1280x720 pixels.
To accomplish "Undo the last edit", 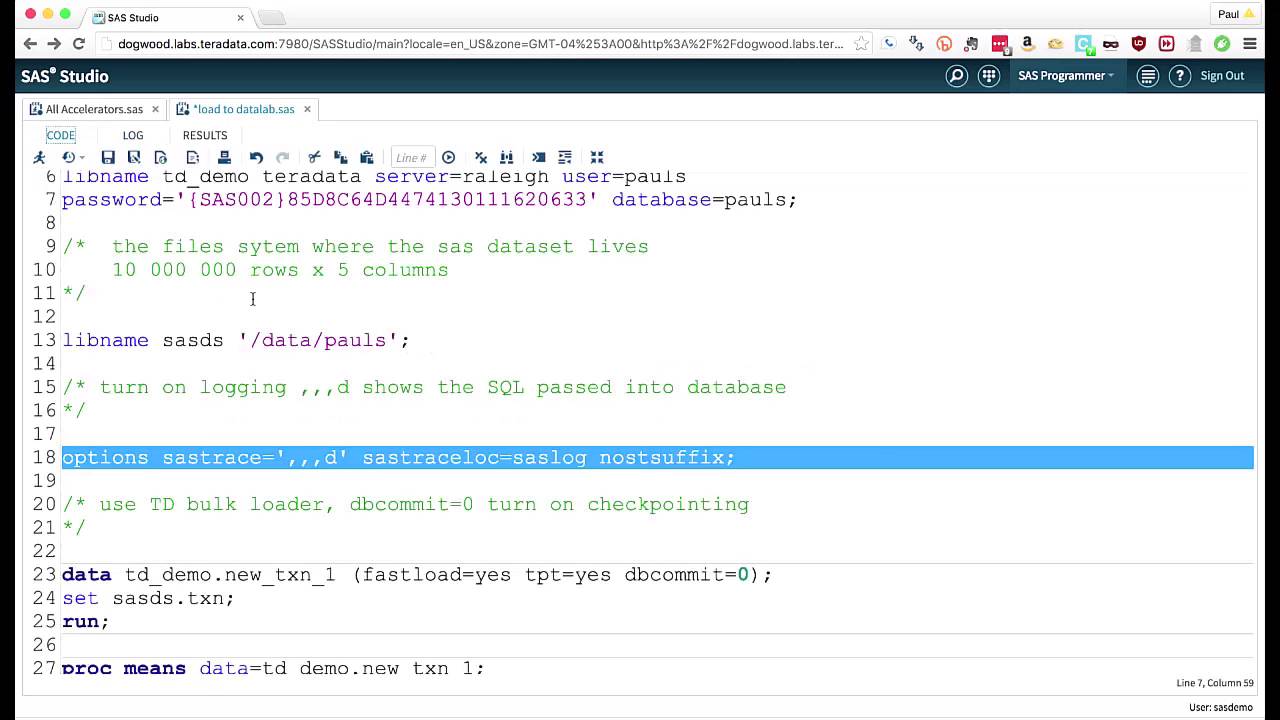I will click(x=256, y=157).
